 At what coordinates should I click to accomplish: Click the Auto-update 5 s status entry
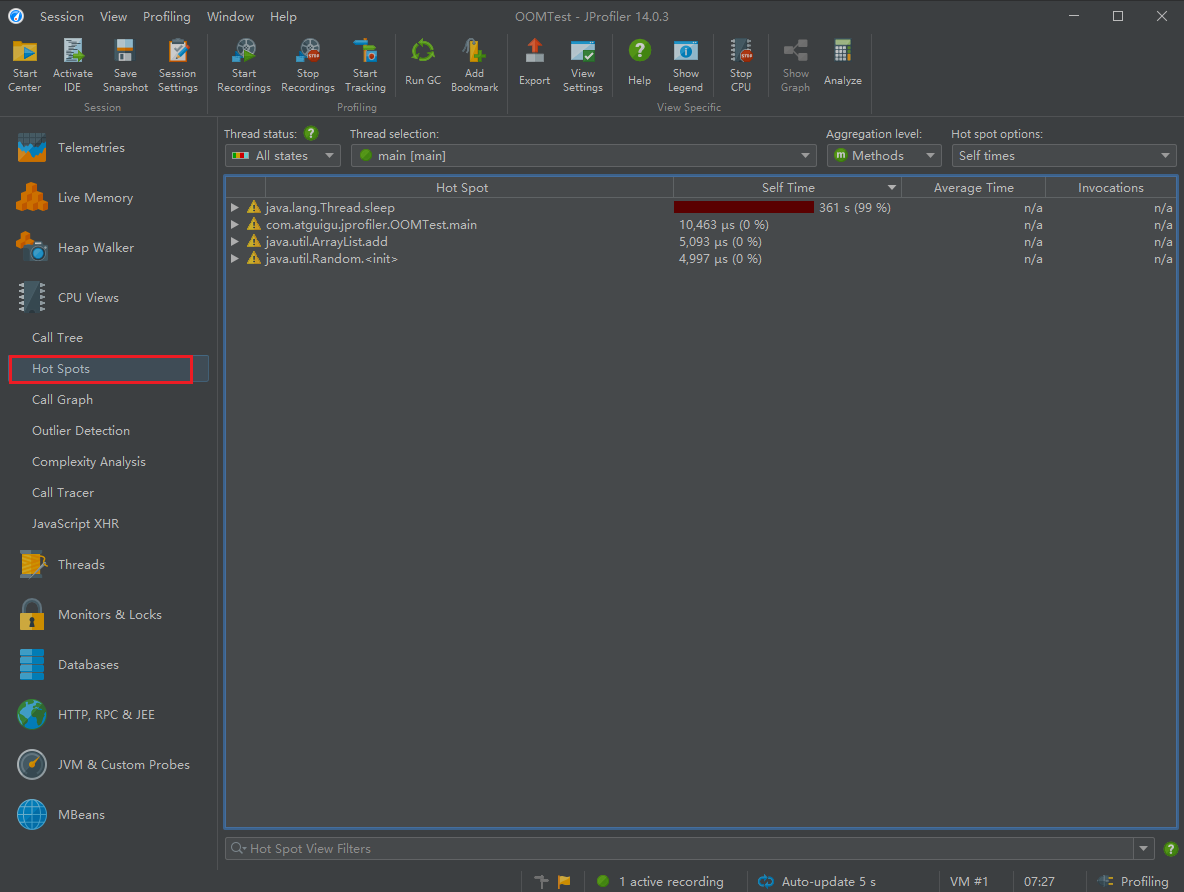(x=817, y=881)
